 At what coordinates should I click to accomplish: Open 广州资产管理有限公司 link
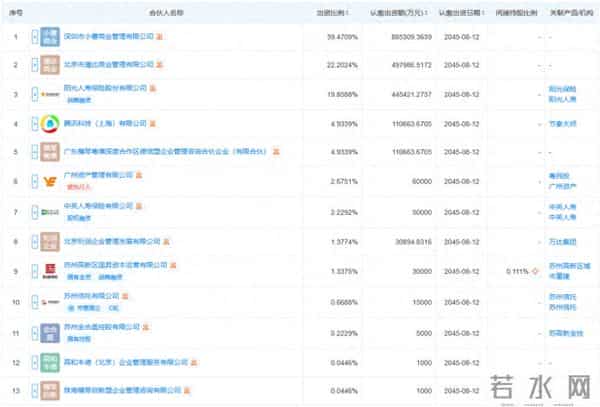point(98,175)
